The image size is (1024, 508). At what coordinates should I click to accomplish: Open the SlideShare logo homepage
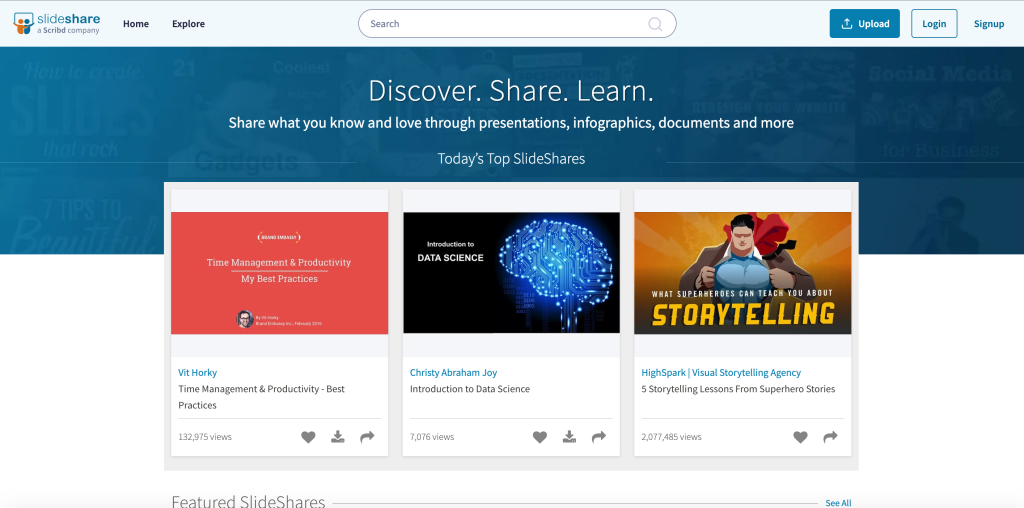tap(56, 23)
